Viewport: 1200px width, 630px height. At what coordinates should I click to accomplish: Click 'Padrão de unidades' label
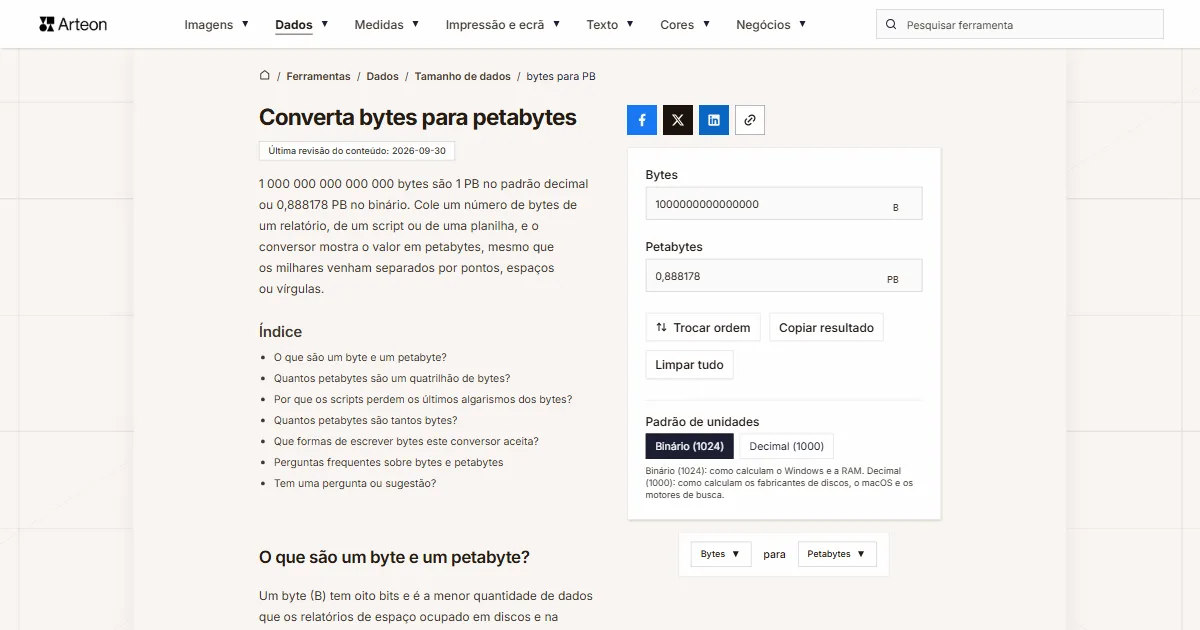702,422
